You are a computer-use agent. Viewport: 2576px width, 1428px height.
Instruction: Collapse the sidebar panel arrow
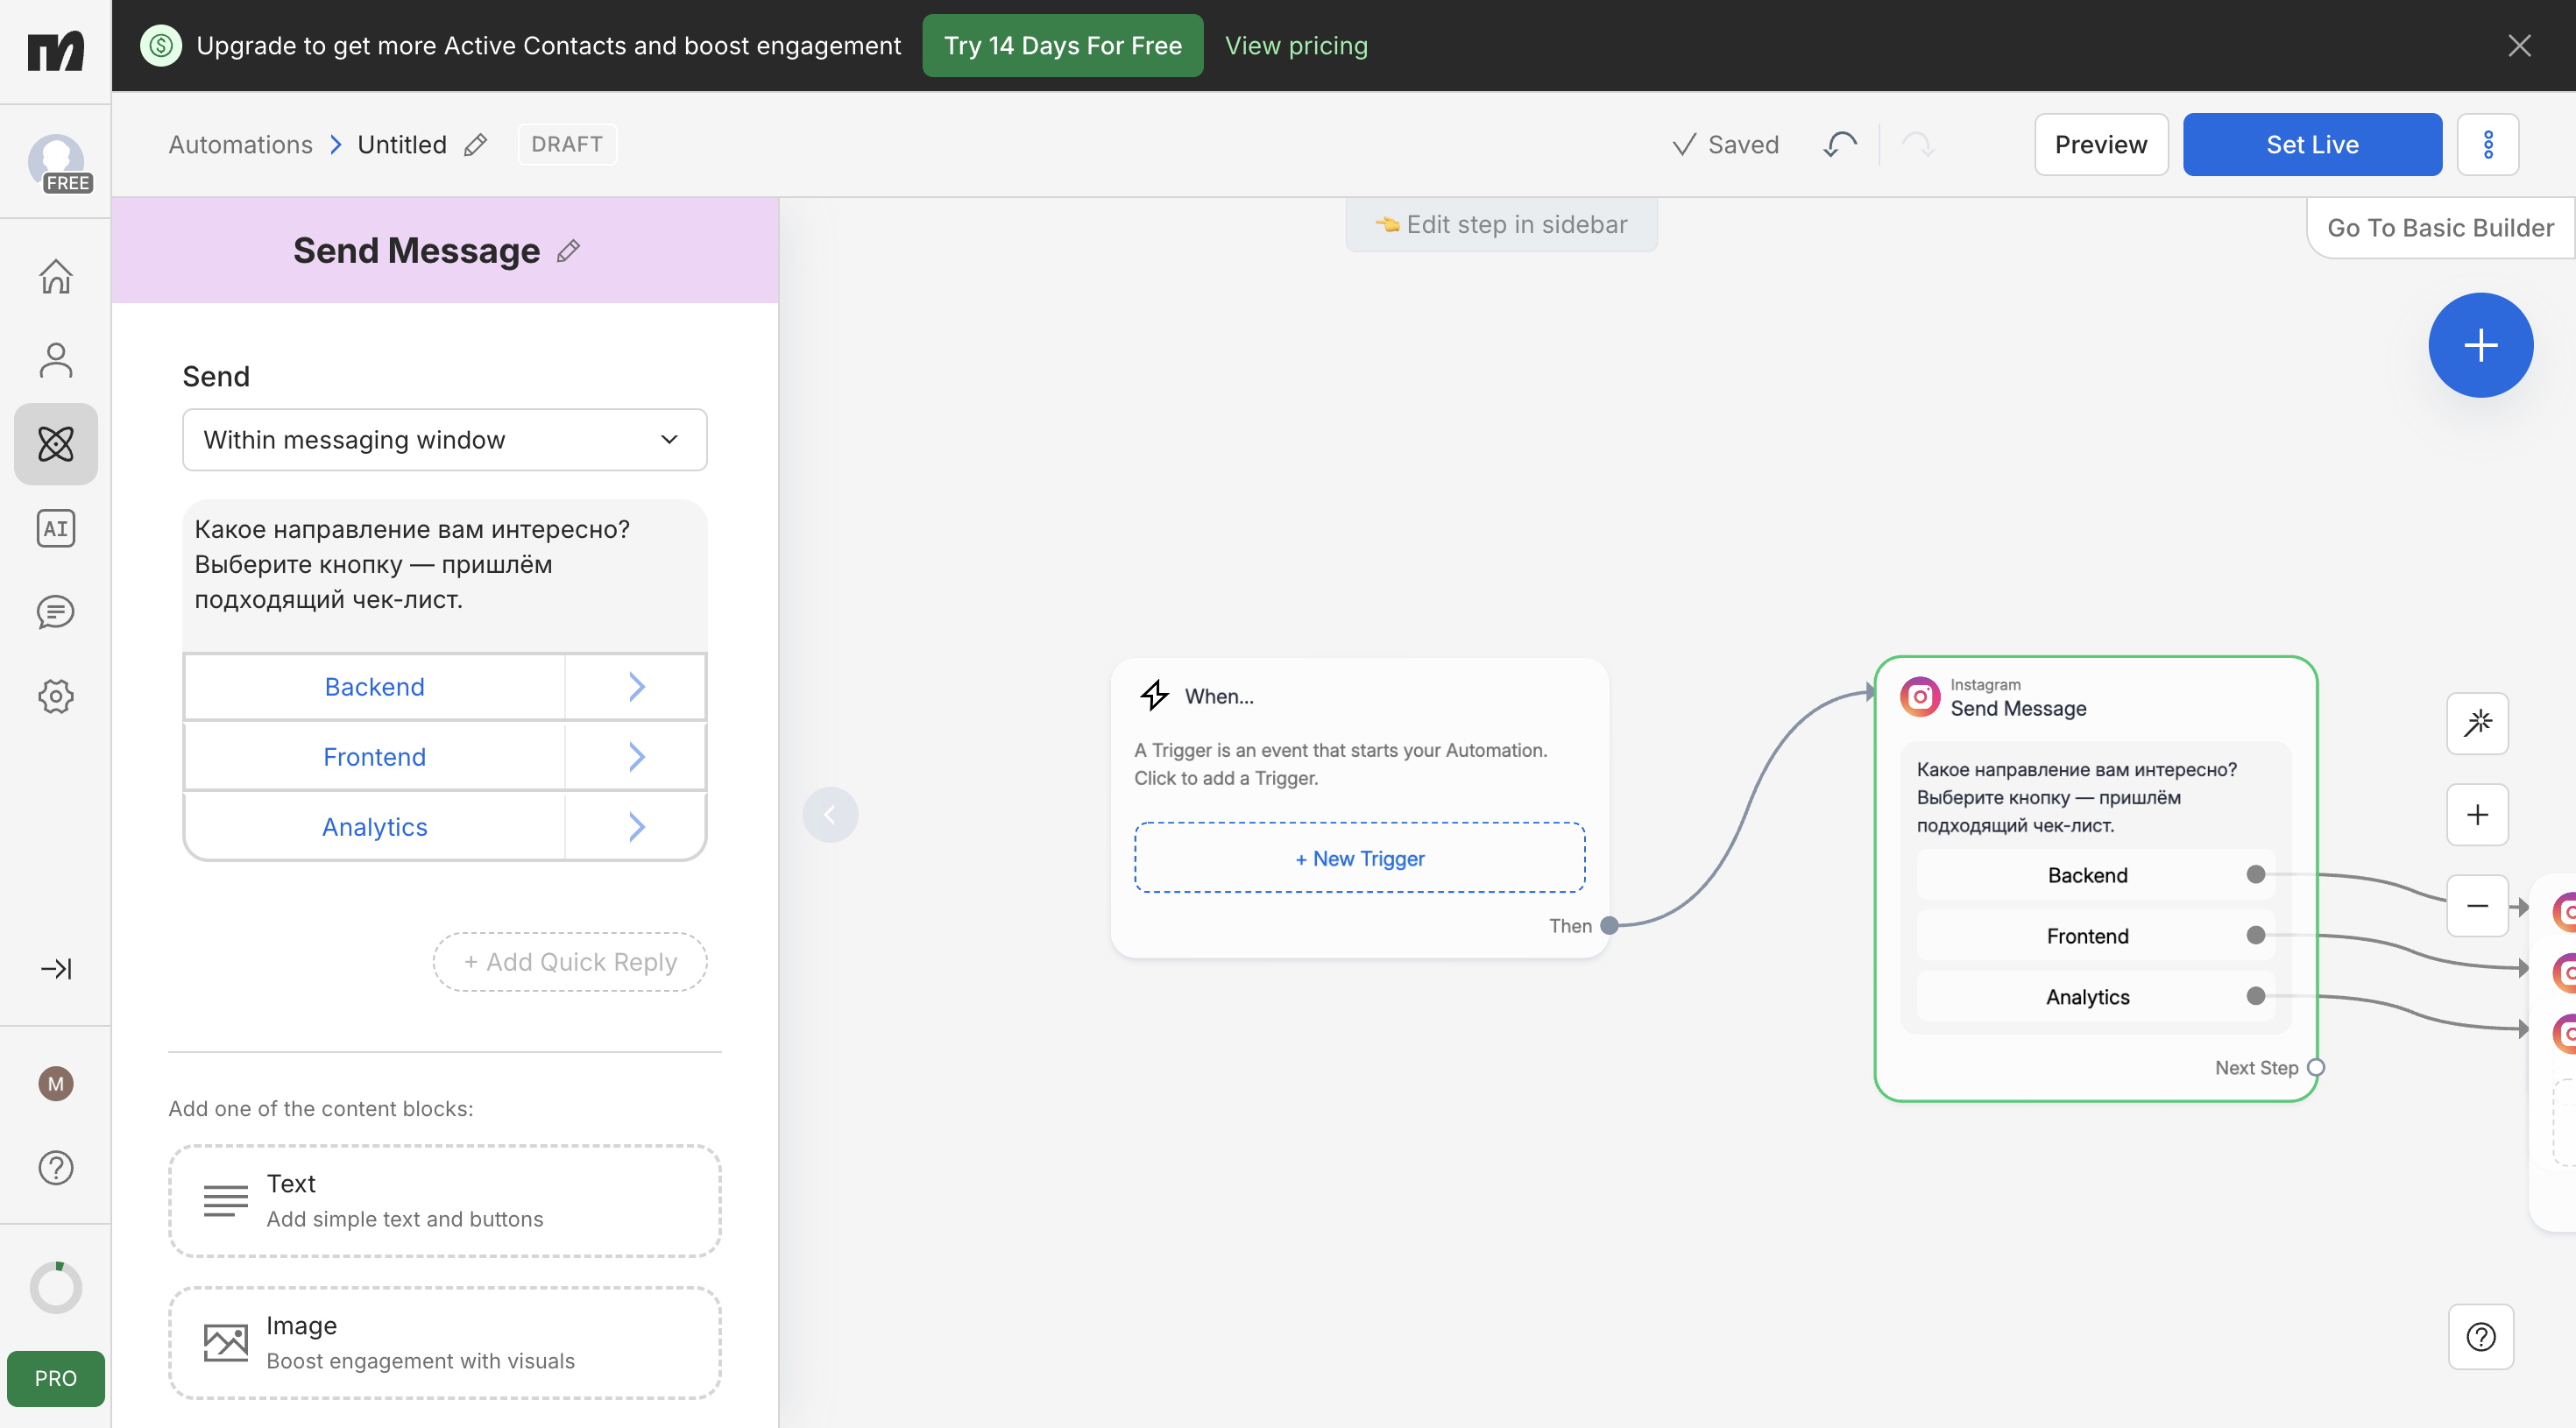click(830, 815)
